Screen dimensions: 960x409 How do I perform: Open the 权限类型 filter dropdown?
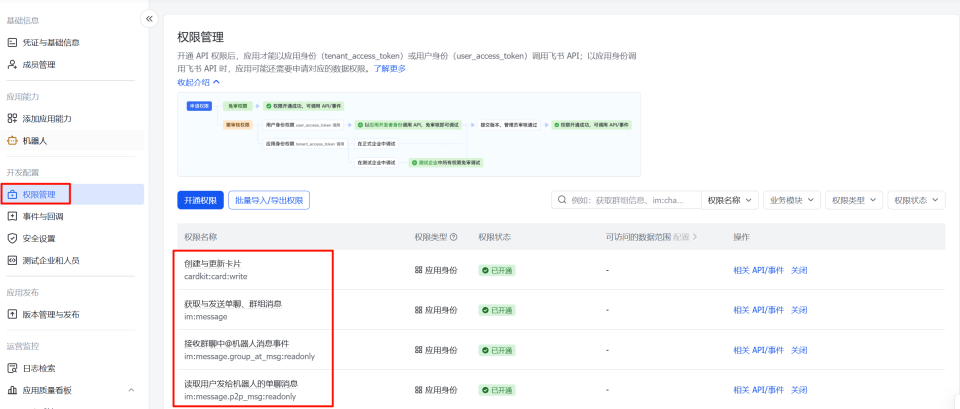[854, 200]
